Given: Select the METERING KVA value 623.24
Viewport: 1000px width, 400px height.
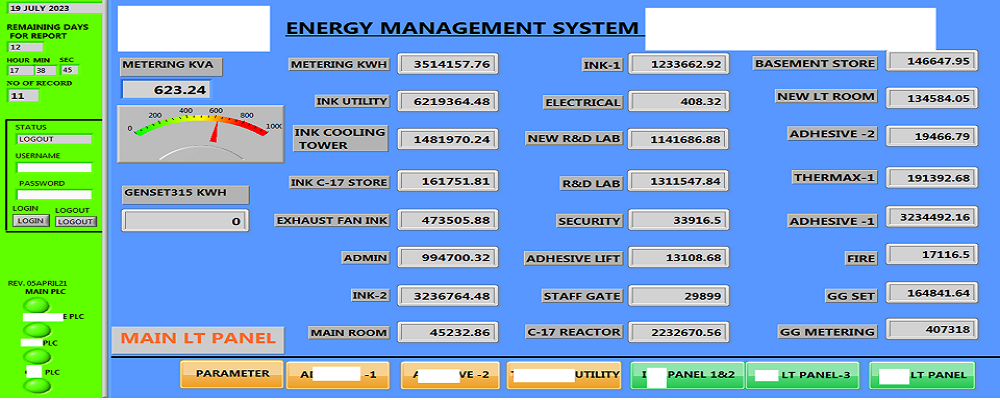Looking at the screenshot, I should pos(166,90).
